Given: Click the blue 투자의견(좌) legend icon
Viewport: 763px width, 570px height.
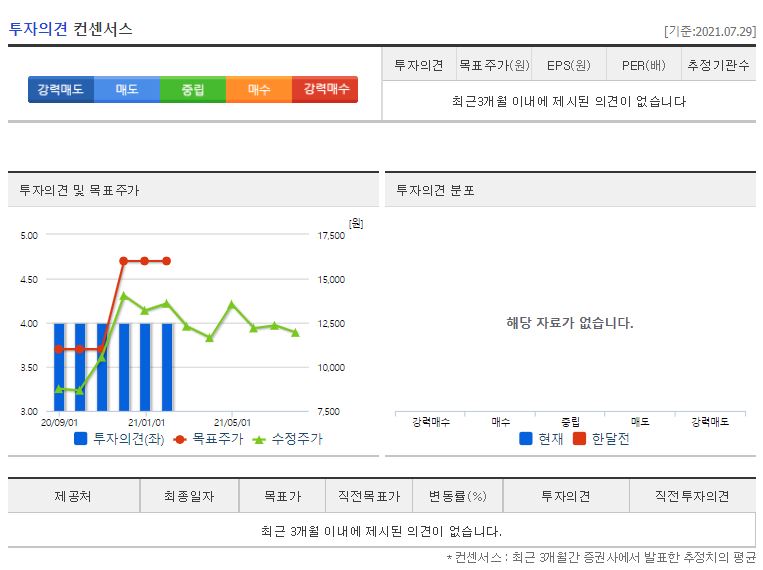Looking at the screenshot, I should [80, 439].
